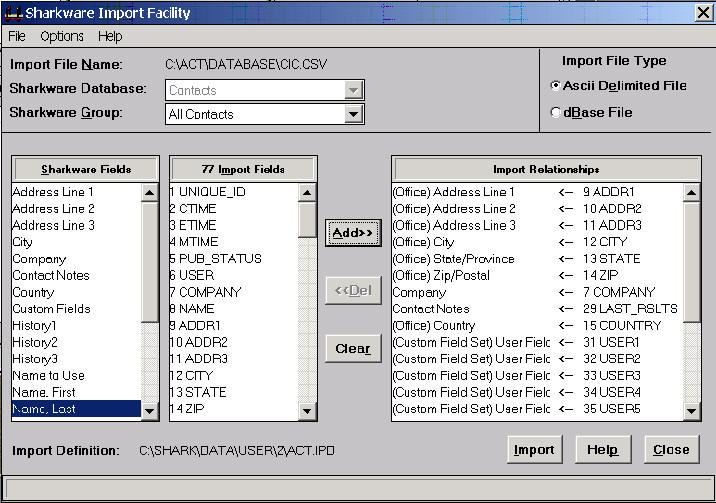The height and width of the screenshot is (503, 716).
Task: Select 2 CTIME import field
Action: coord(234,209)
